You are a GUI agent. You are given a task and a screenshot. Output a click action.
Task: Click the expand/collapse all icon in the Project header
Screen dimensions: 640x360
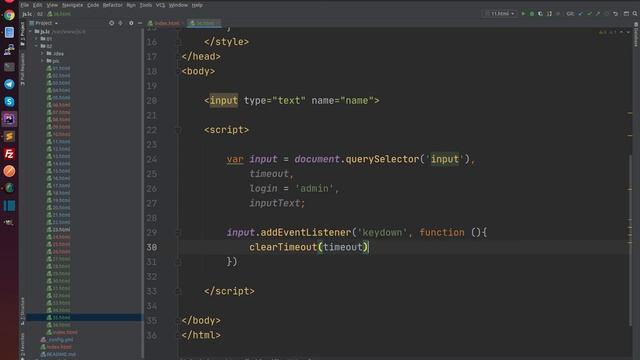(120, 23)
